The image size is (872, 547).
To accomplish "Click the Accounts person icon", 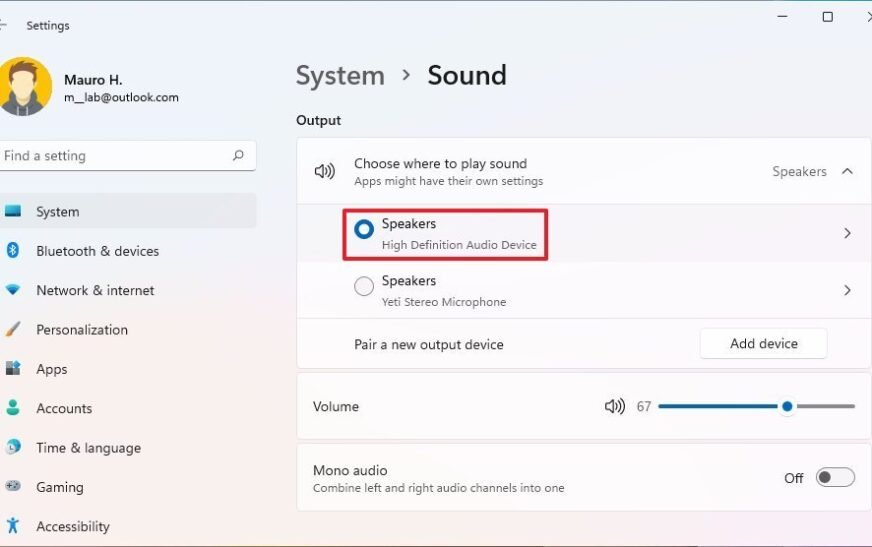I will 13,407.
